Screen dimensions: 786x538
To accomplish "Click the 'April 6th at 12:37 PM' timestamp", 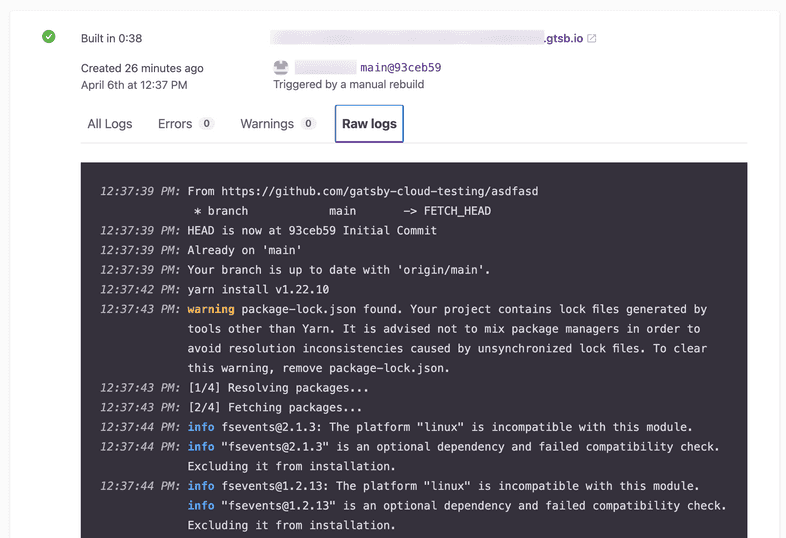I will tap(134, 85).
